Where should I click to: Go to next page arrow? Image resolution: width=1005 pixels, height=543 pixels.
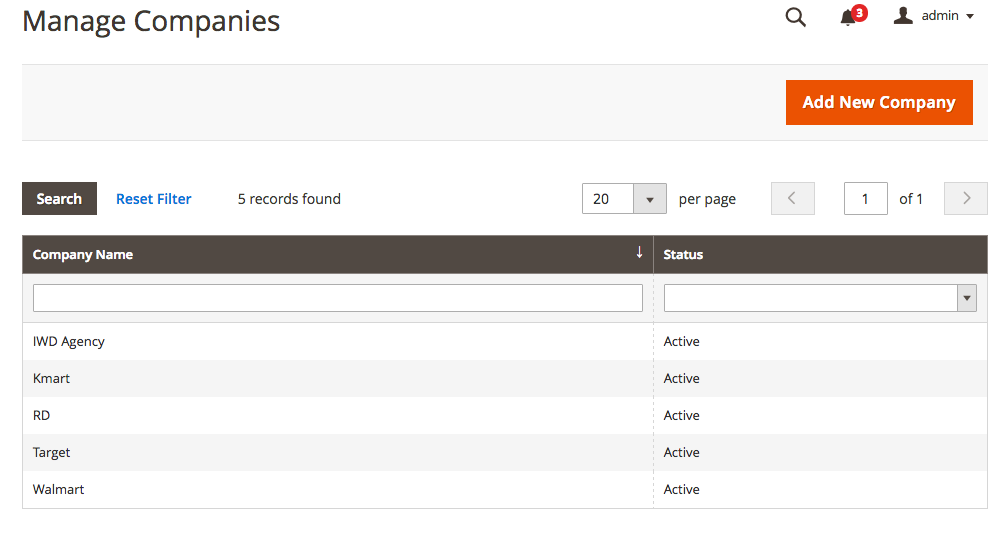click(965, 199)
